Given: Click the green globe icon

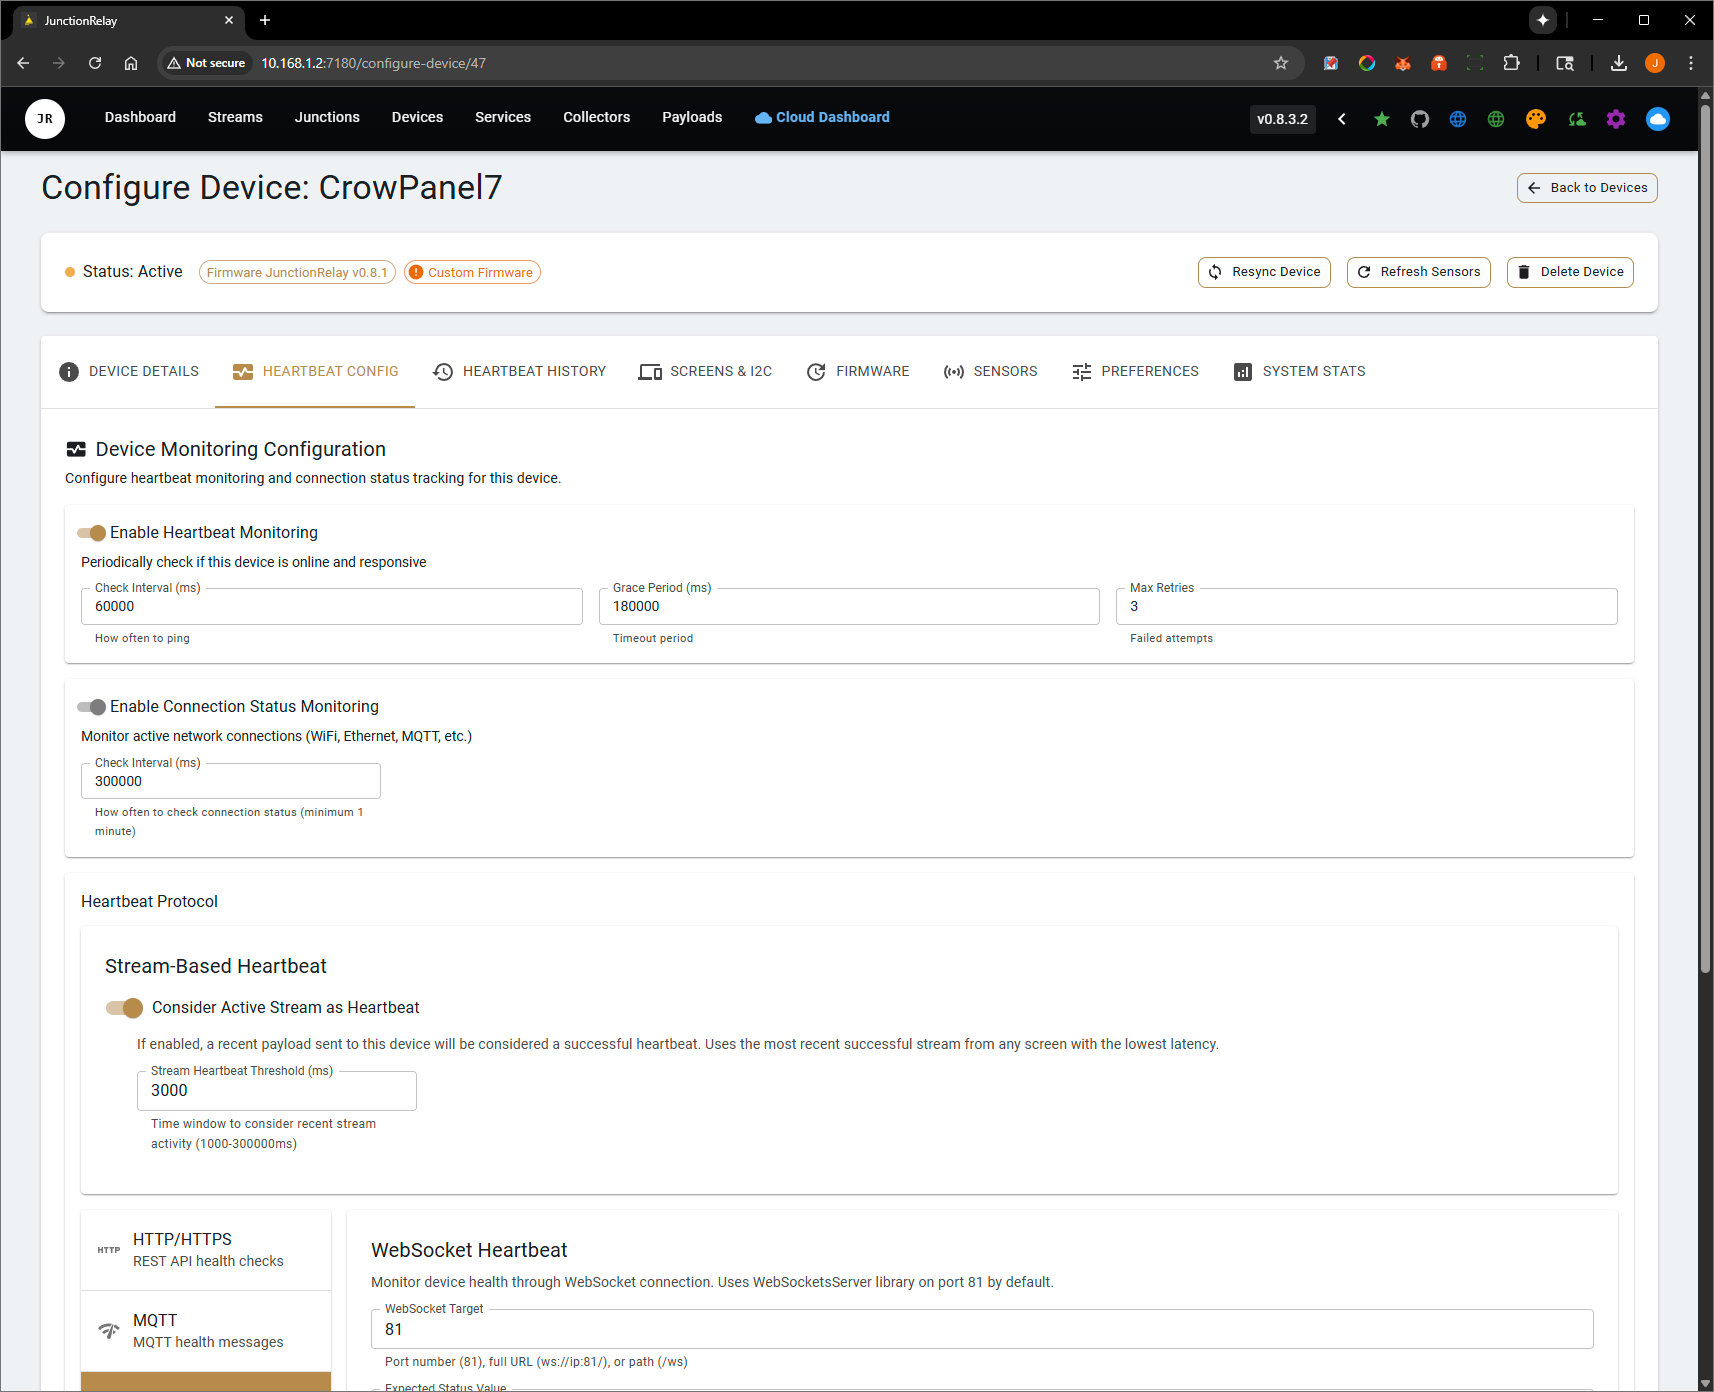Looking at the screenshot, I should coord(1496,119).
